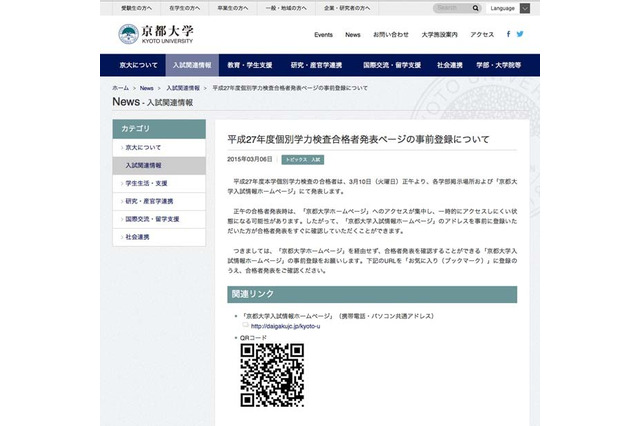Focus the Search input field

452,8
